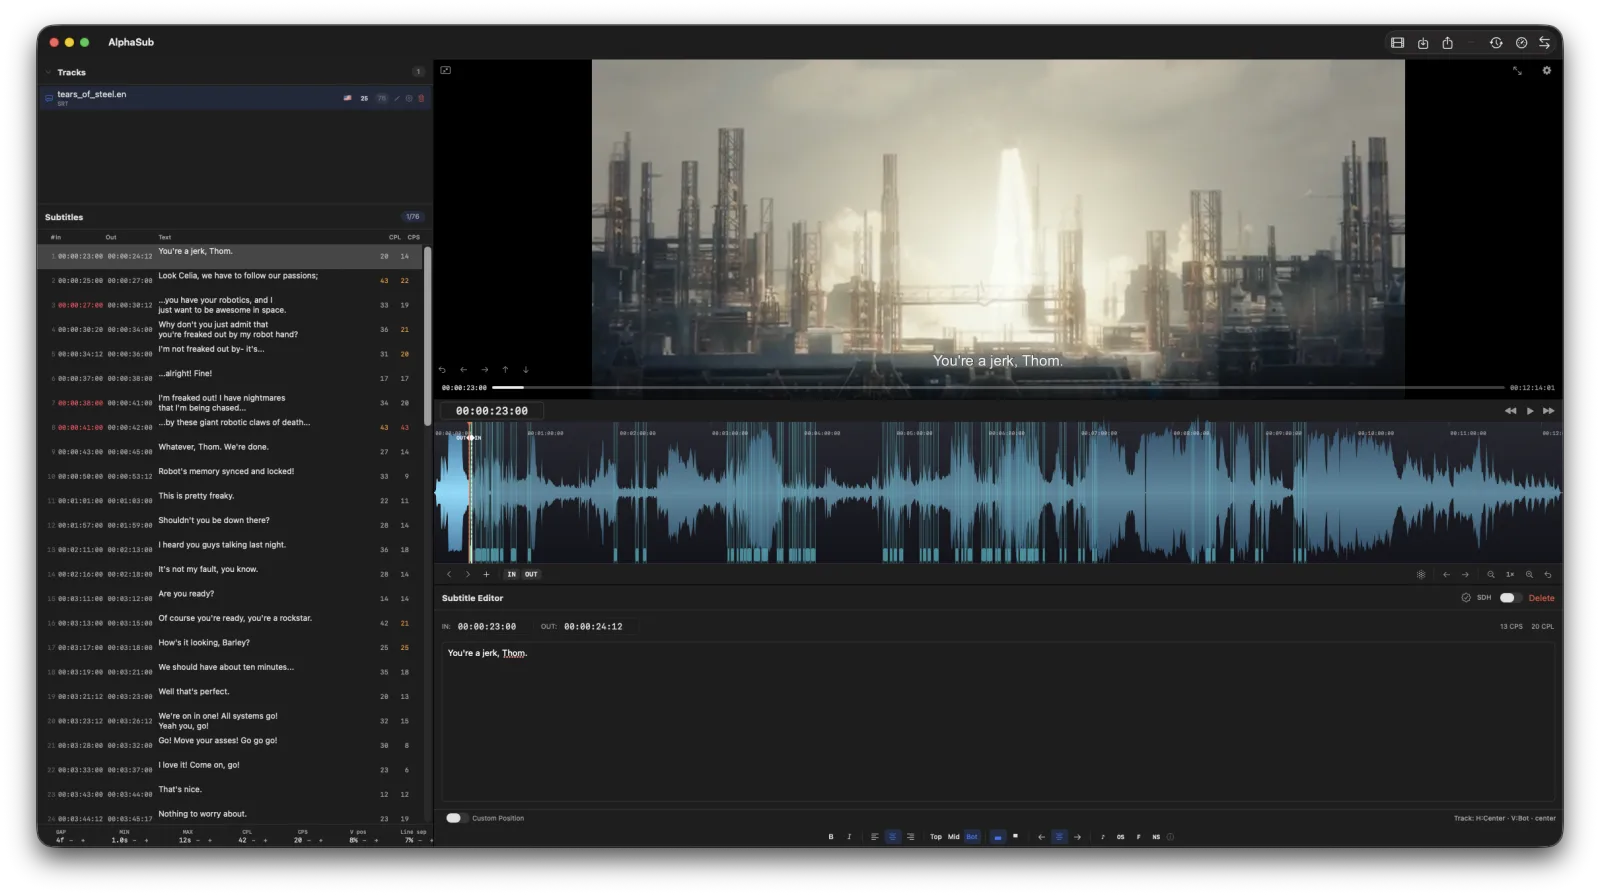Click the subtitle list scrollbar

tap(428, 335)
